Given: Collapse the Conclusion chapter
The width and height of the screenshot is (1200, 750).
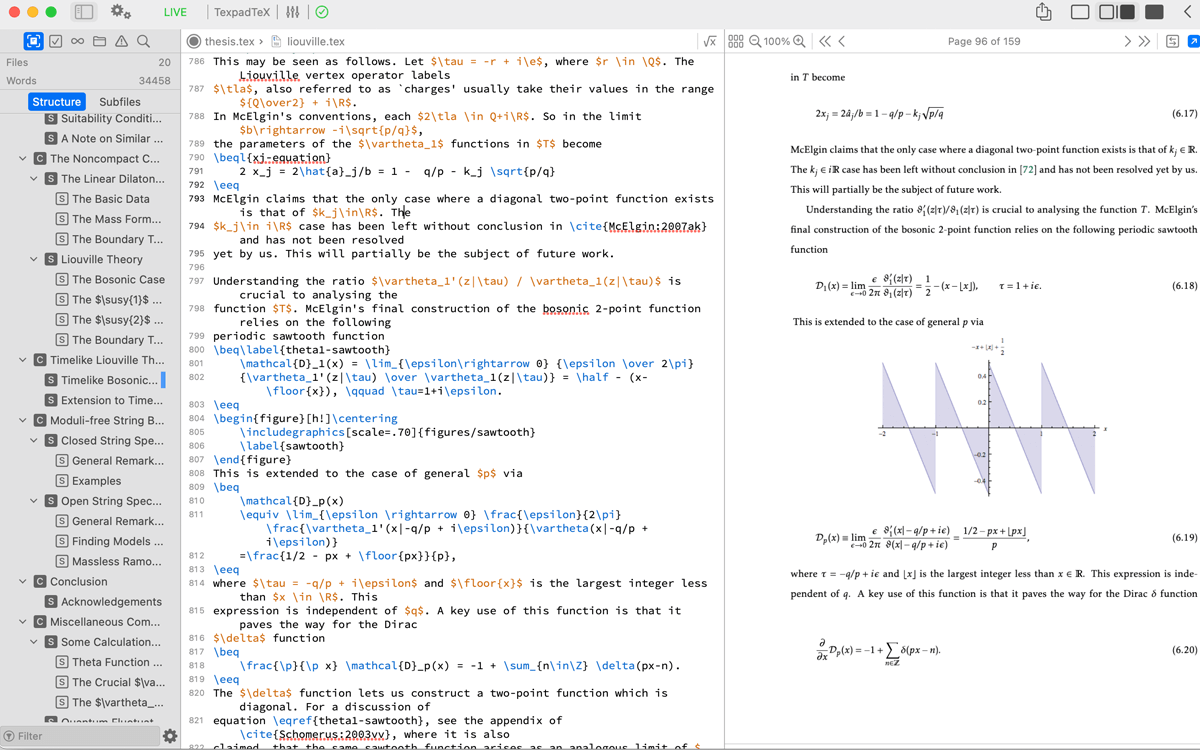Looking at the screenshot, I should click(x=22, y=581).
